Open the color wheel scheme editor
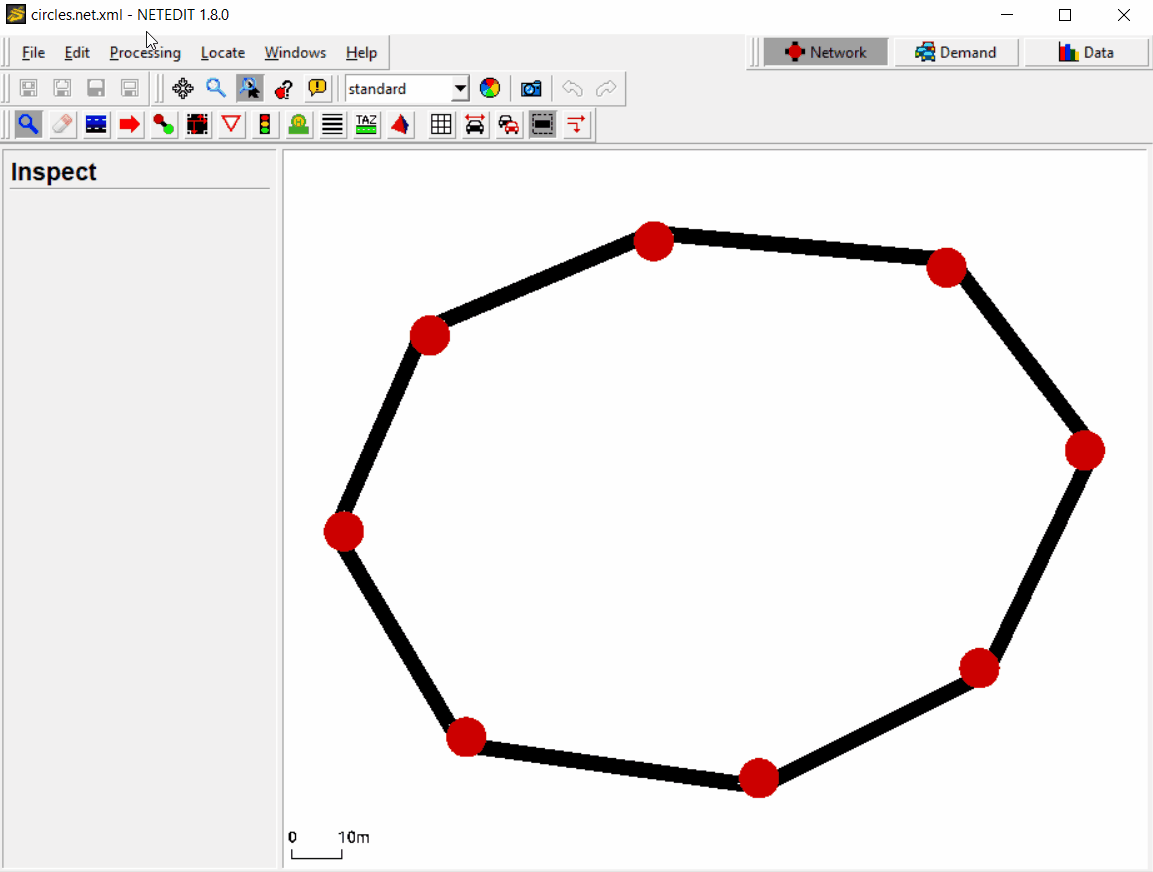 coord(490,88)
